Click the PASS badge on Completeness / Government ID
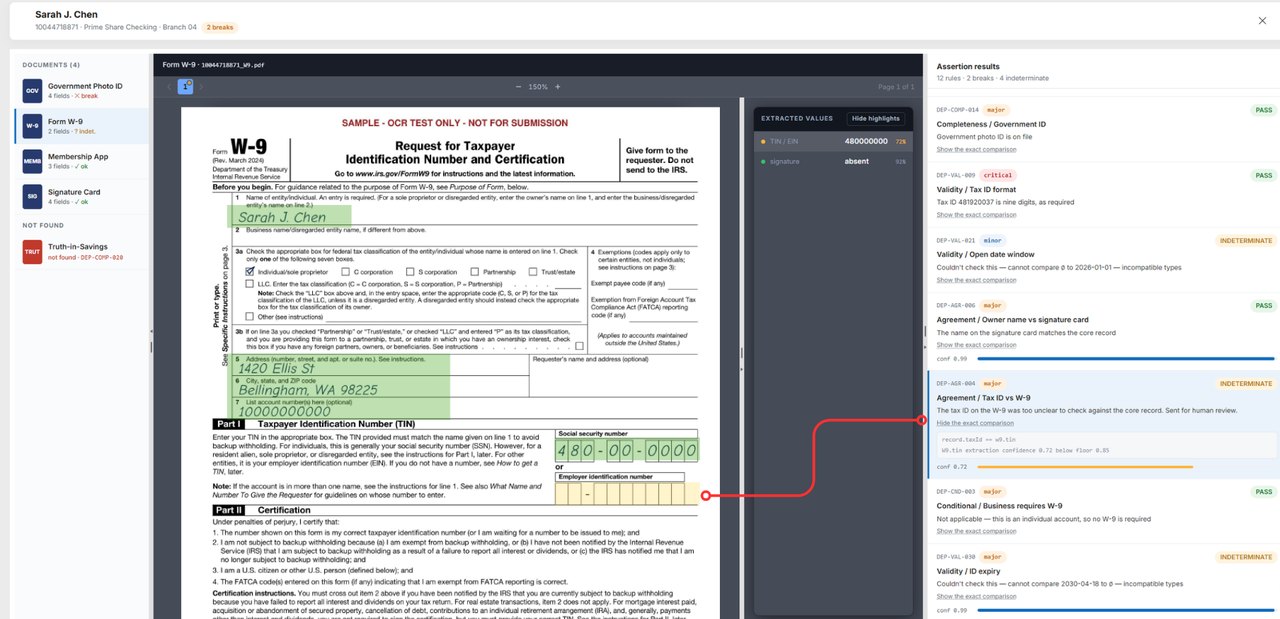This screenshot has height=619, width=1280. coord(1263,110)
